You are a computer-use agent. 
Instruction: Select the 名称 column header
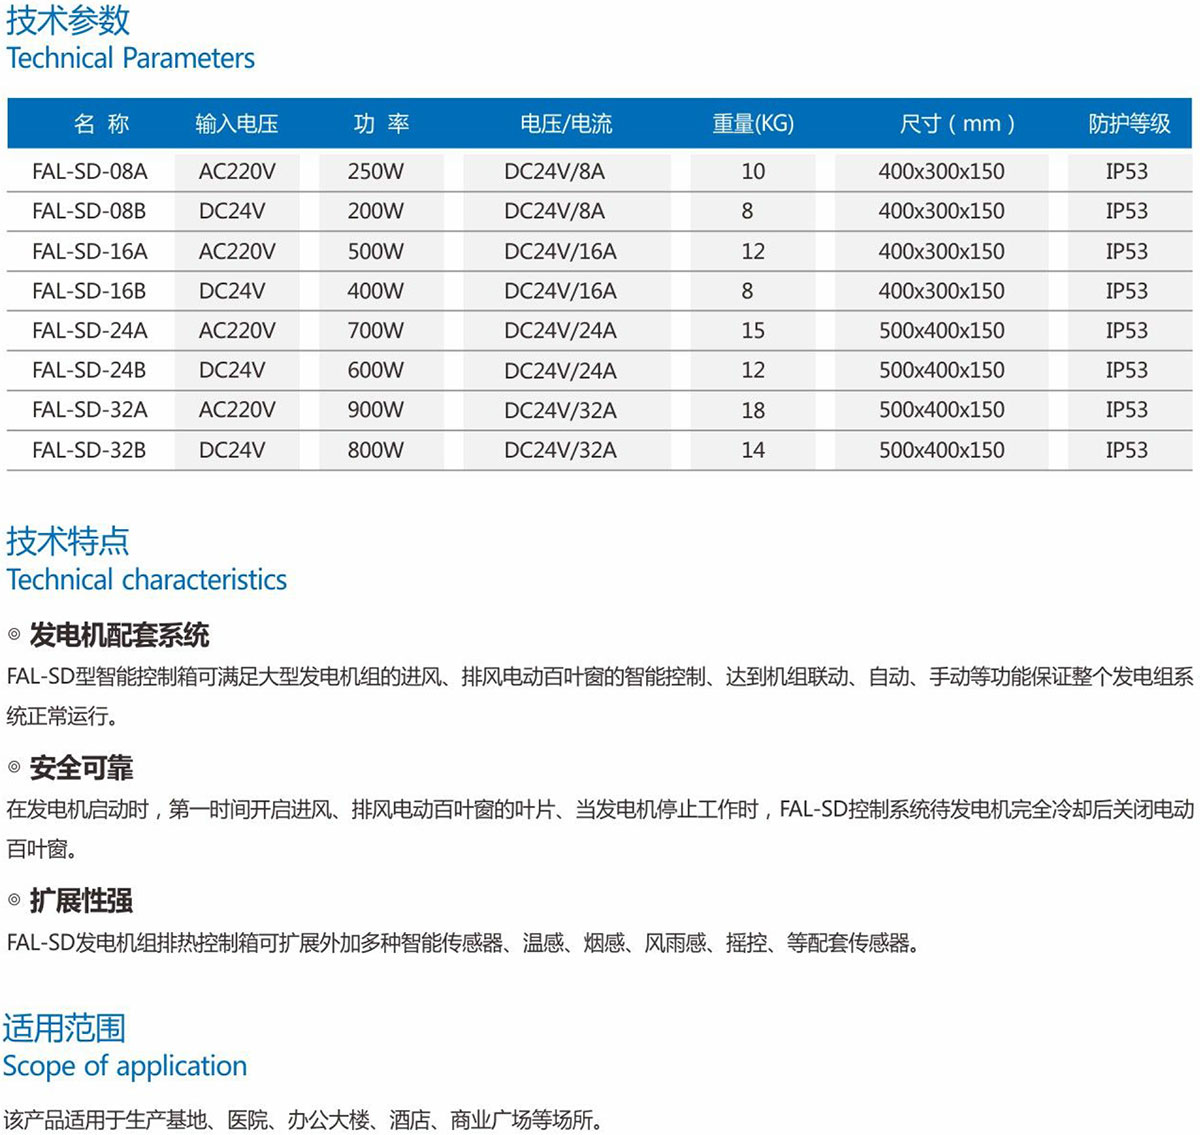pyautogui.click(x=101, y=124)
